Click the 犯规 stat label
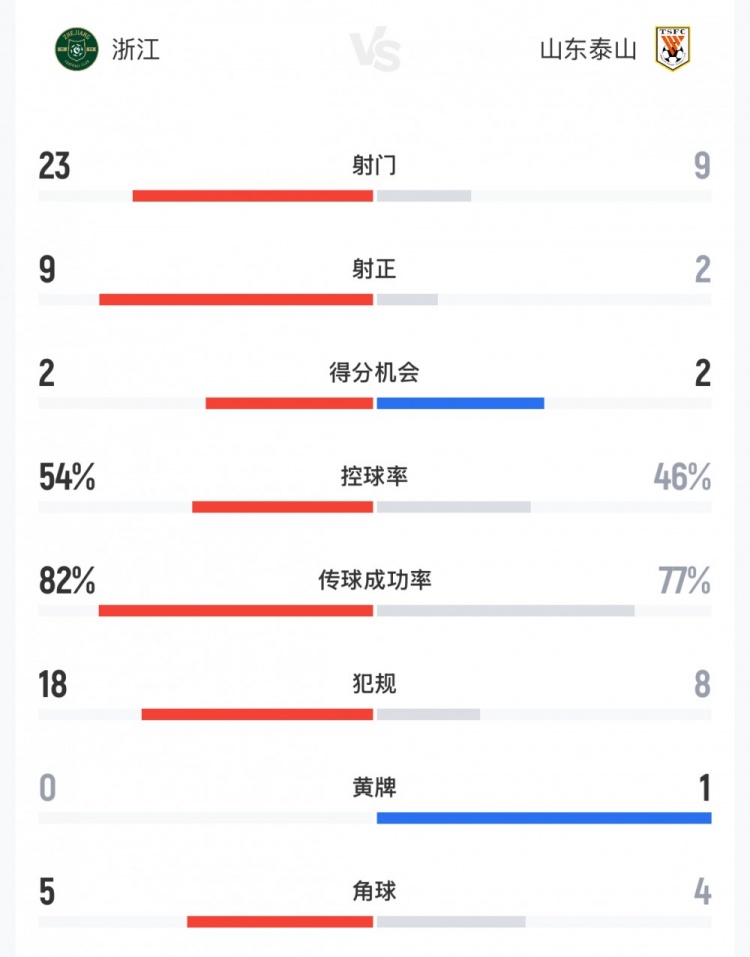This screenshot has height=957, width=750. [x=374, y=684]
